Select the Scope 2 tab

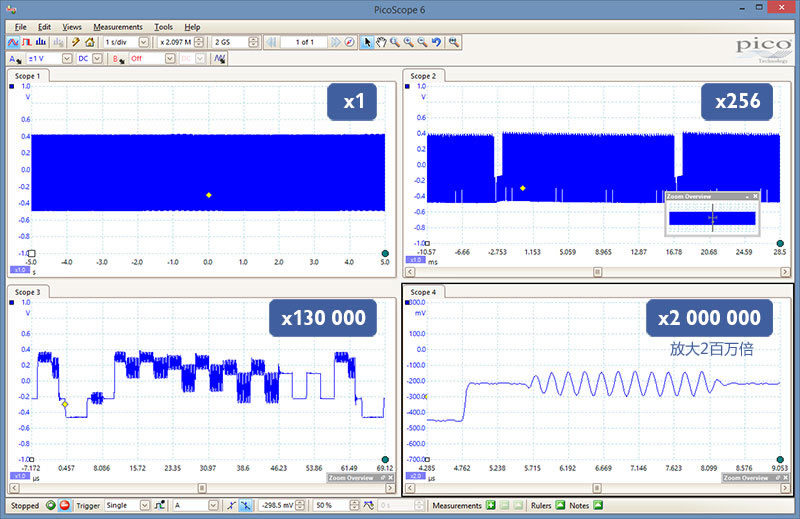click(x=423, y=76)
